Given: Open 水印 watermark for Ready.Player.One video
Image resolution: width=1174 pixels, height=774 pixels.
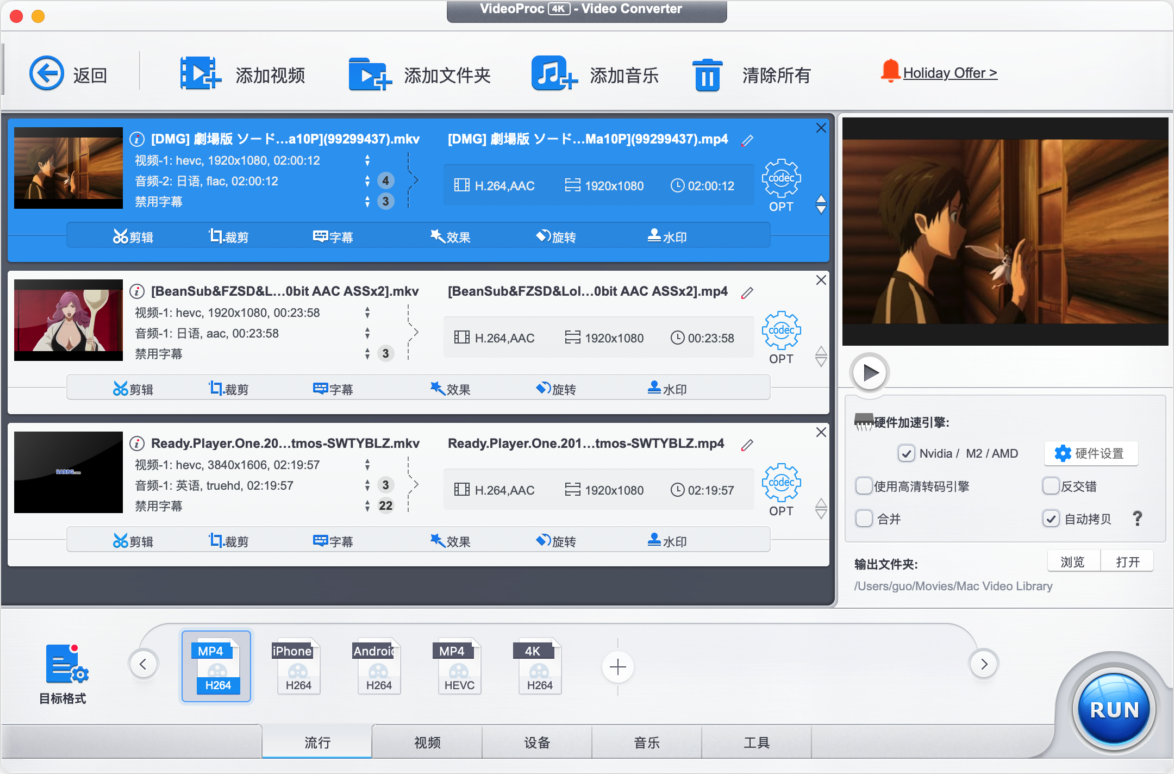Looking at the screenshot, I should click(x=666, y=540).
